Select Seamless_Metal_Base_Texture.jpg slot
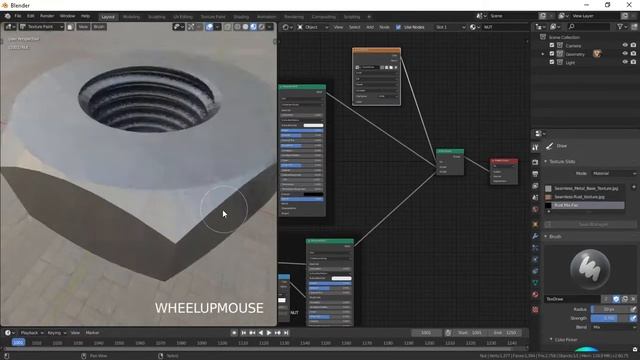The image size is (640, 360). point(584,189)
